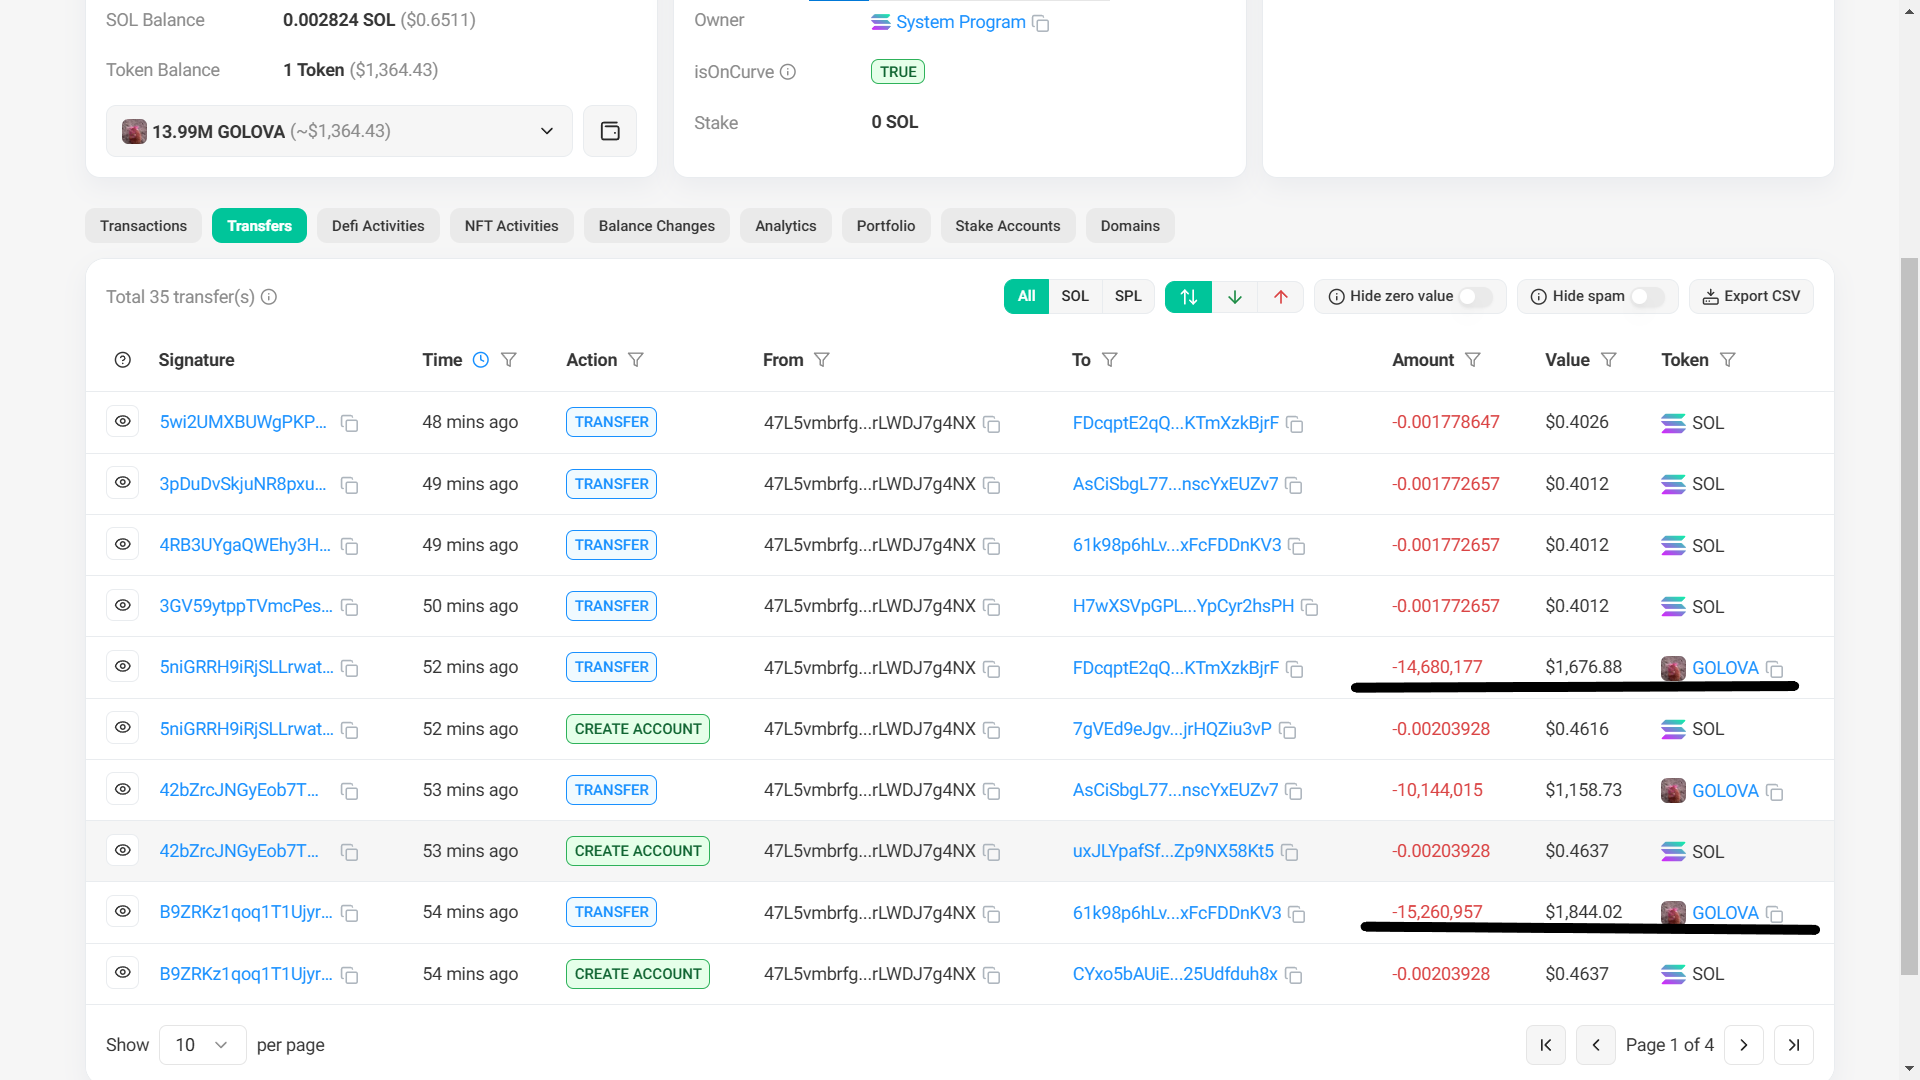Enable the Hide spam switch
Viewport: 1920px width, 1080px height.
pyautogui.click(x=1647, y=297)
